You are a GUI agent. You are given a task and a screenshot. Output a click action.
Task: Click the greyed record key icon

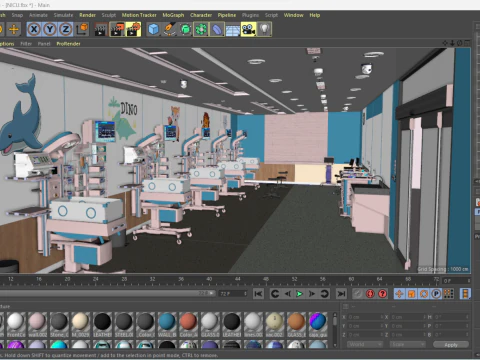point(358,294)
